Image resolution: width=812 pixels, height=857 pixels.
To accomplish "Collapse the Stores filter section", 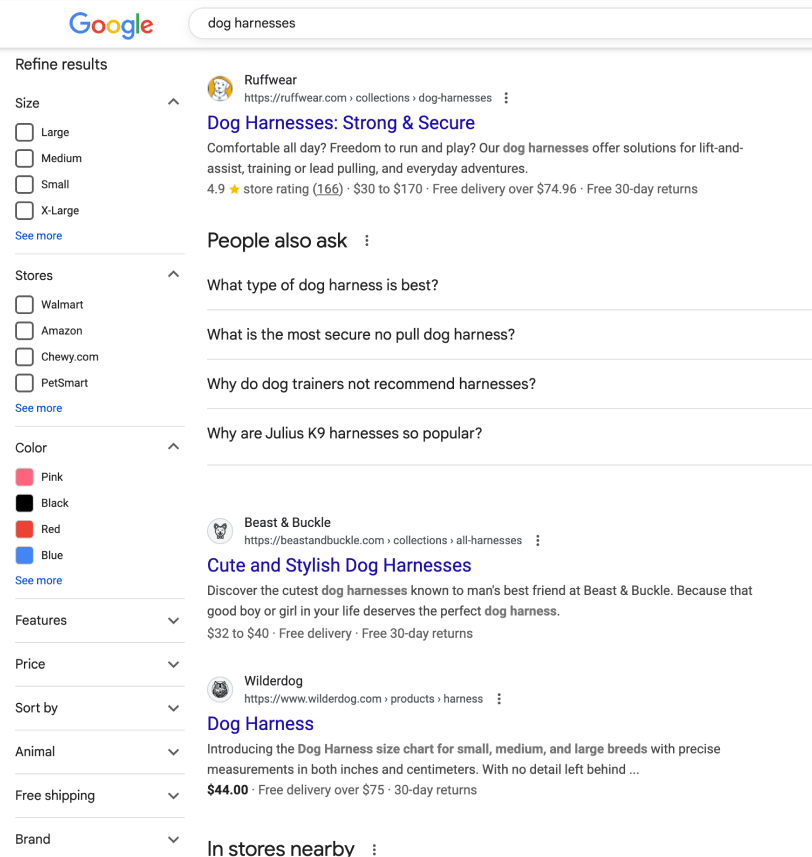I will (173, 274).
